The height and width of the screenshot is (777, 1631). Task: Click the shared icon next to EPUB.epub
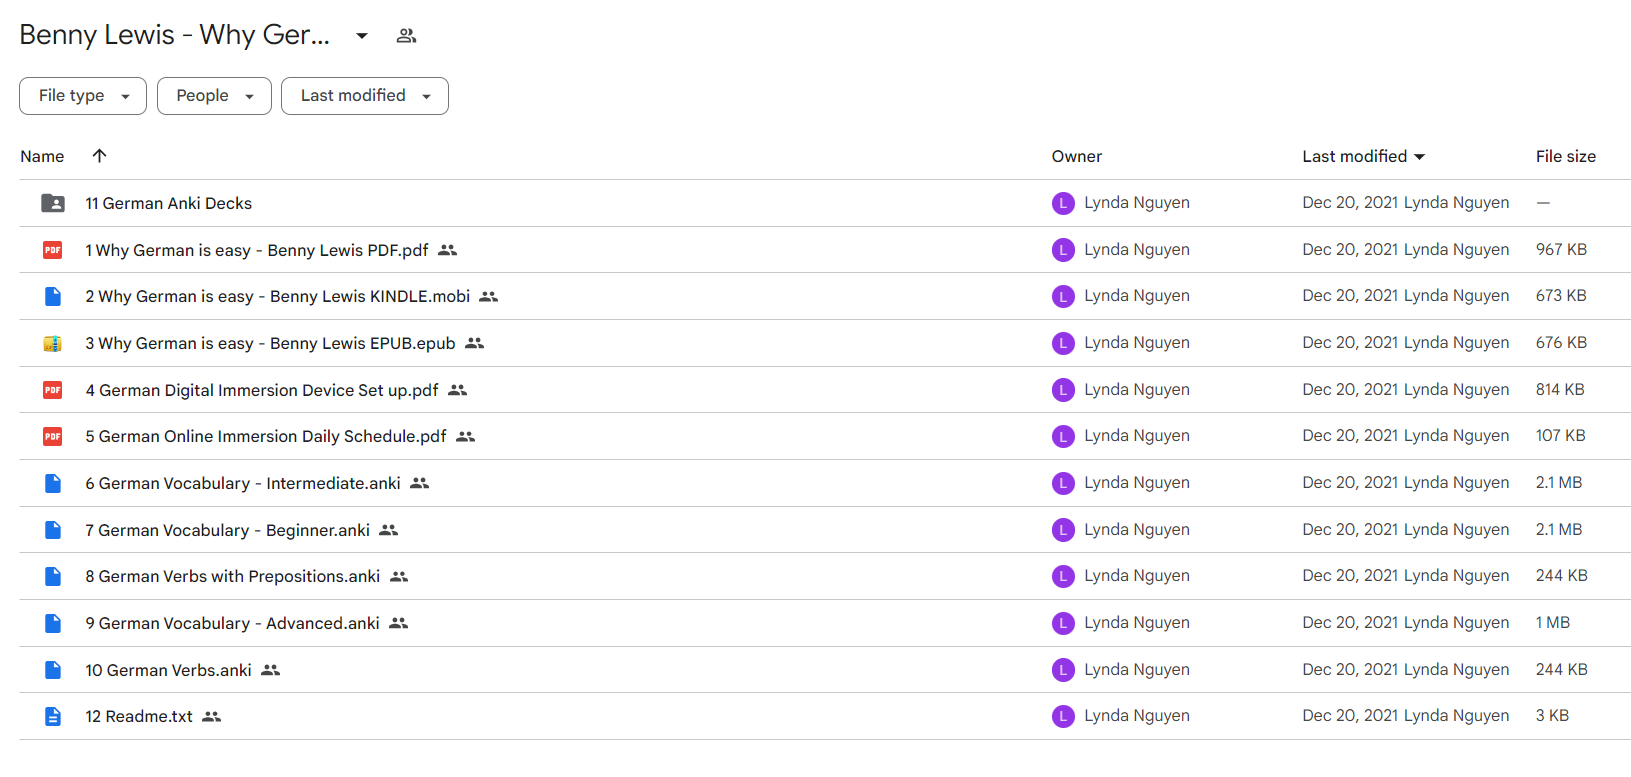475,343
